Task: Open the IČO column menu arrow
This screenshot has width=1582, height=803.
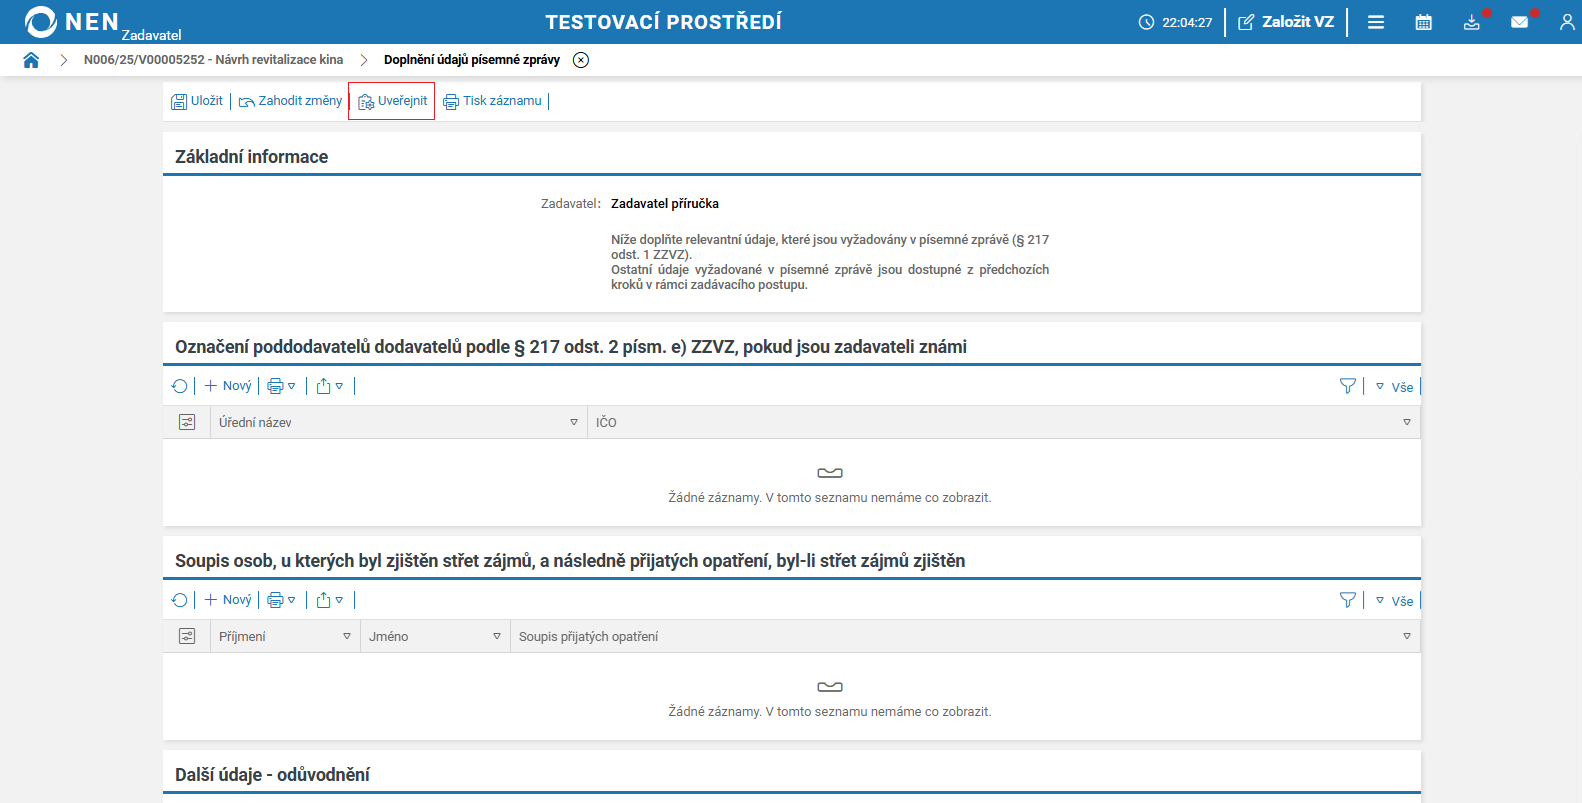Action: tap(1407, 422)
